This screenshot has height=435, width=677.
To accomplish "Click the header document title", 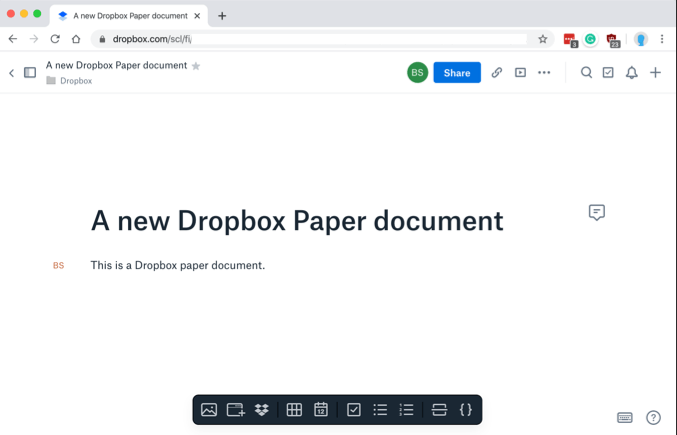I will pyautogui.click(x=117, y=66).
